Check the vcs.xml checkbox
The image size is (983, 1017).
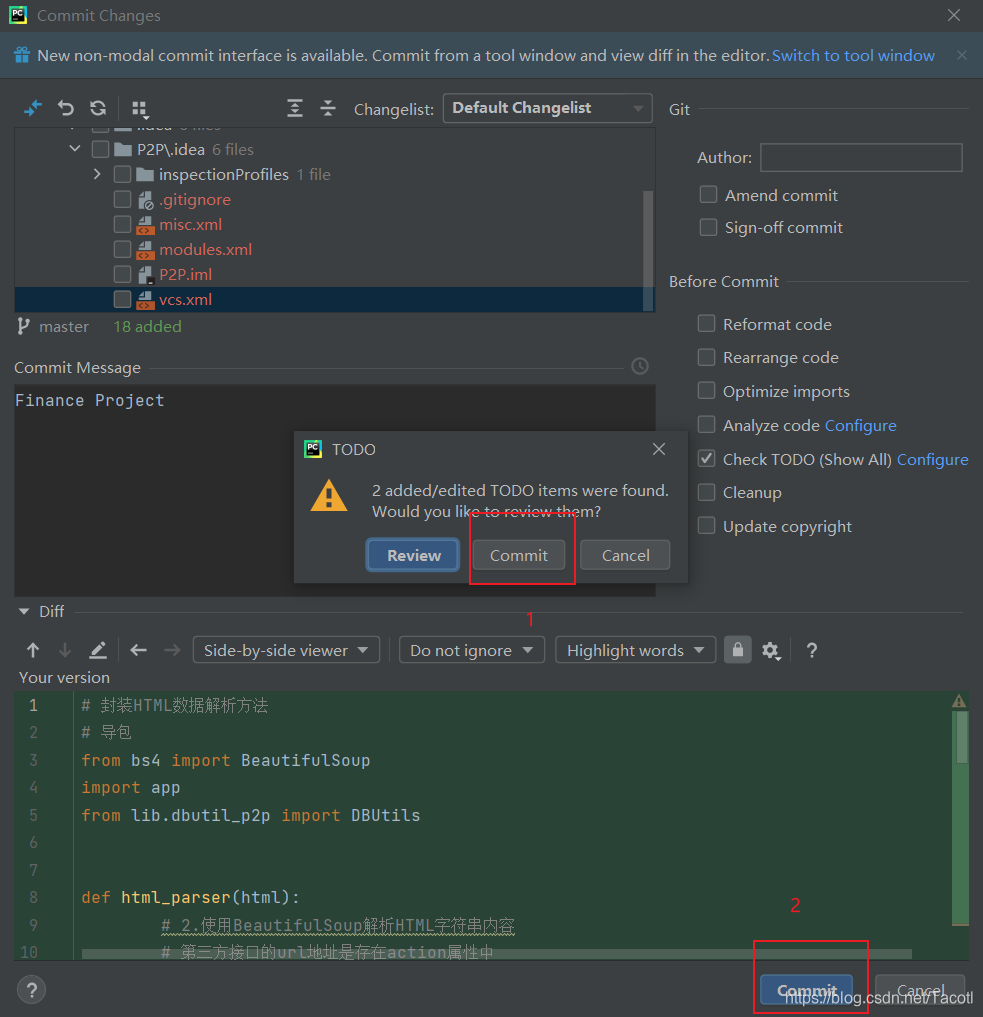[x=123, y=300]
